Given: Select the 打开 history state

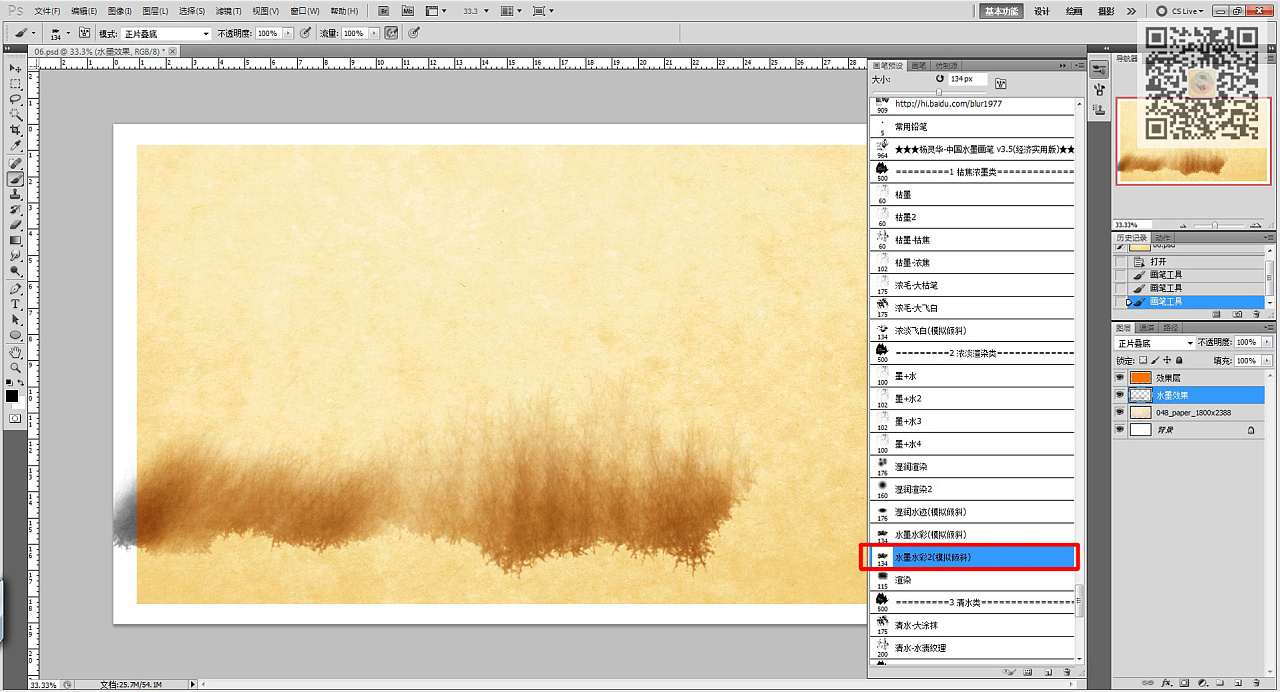Looking at the screenshot, I should pyautogui.click(x=1158, y=261).
